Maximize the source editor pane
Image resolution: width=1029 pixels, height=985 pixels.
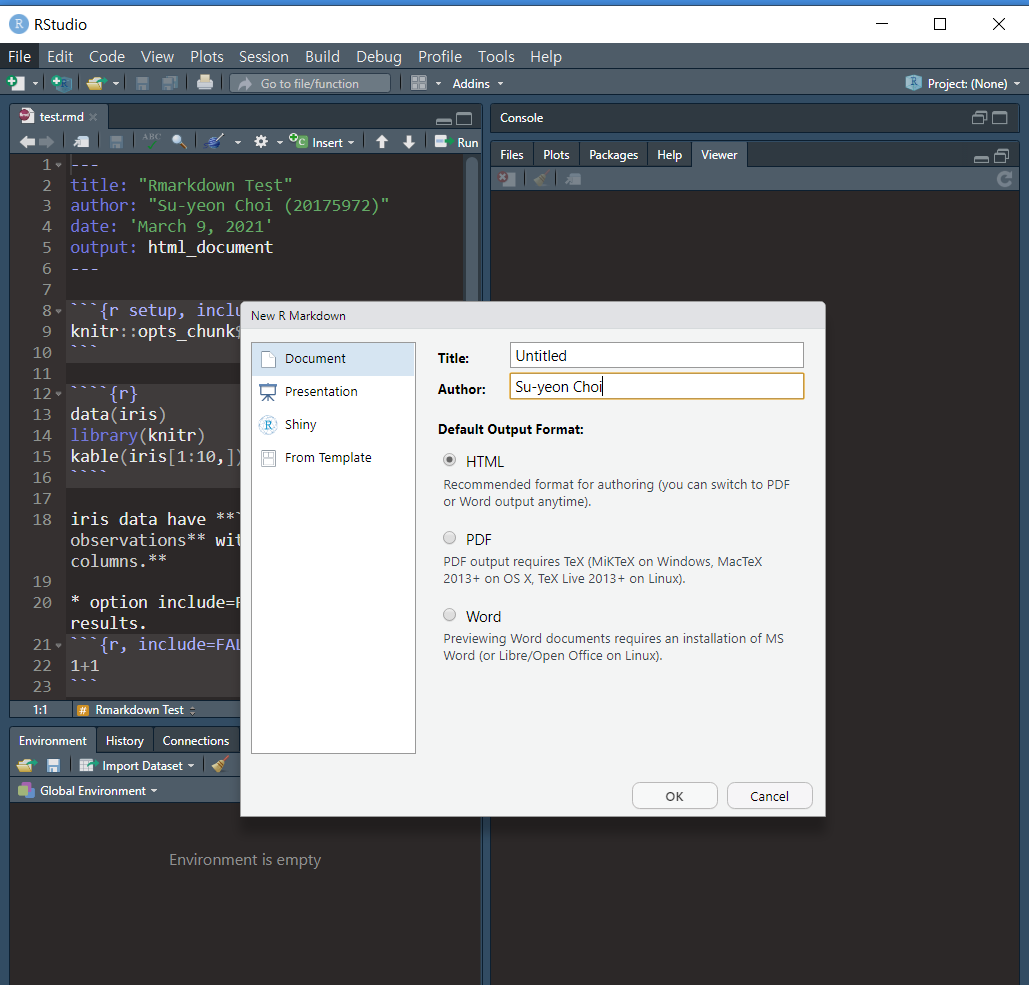click(464, 119)
